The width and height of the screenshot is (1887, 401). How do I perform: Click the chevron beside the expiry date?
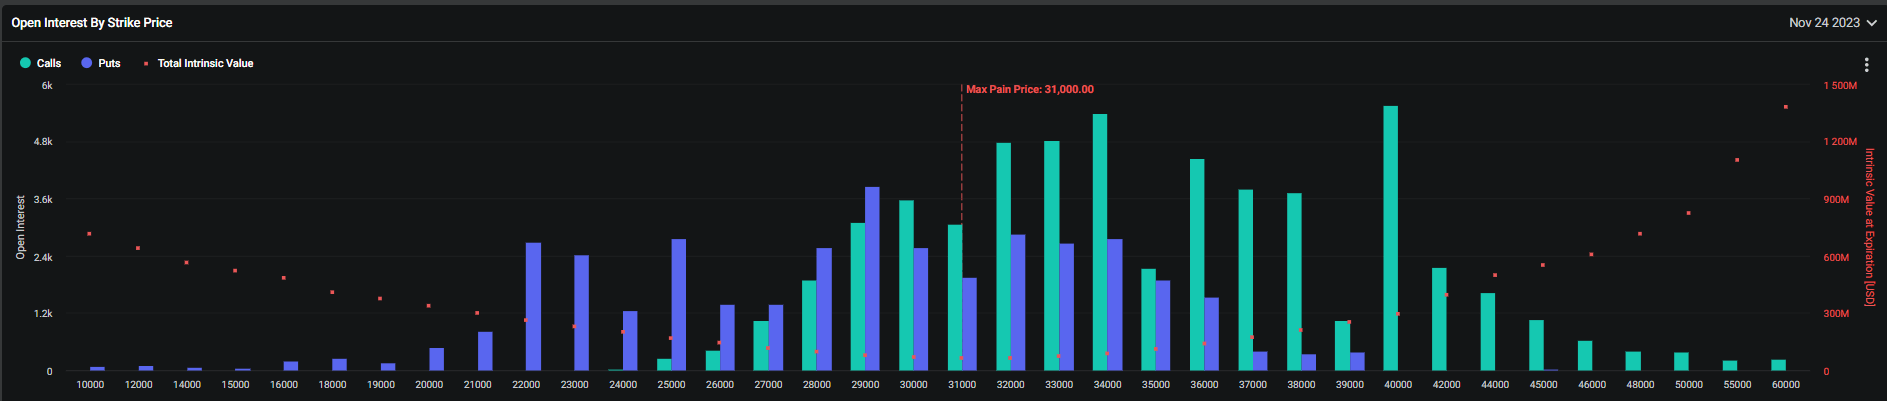pos(1871,23)
